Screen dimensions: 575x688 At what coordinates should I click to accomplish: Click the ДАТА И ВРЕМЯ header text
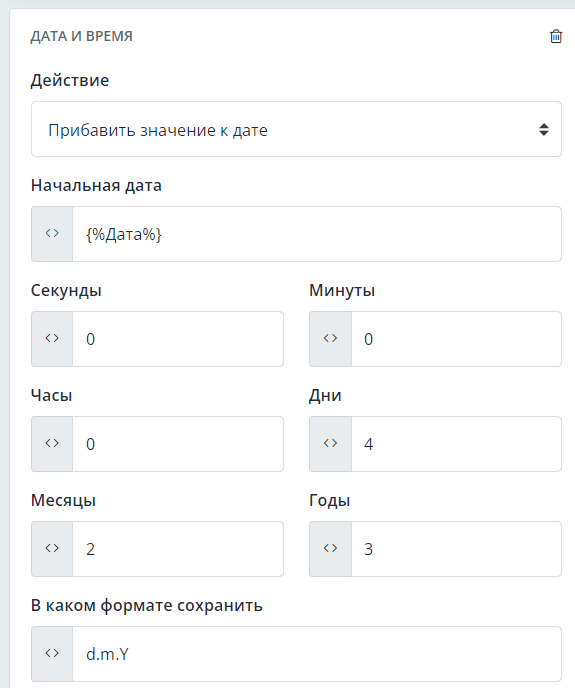click(x=81, y=36)
